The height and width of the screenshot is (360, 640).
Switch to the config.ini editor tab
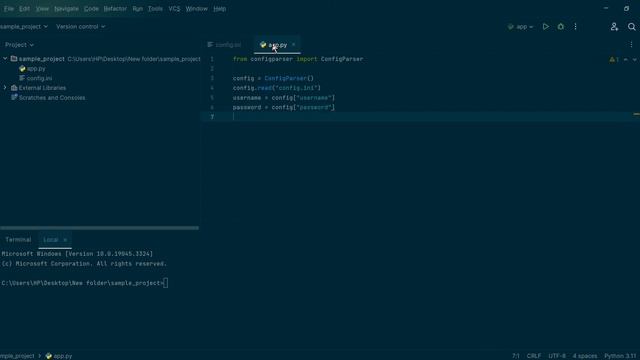coord(224,45)
